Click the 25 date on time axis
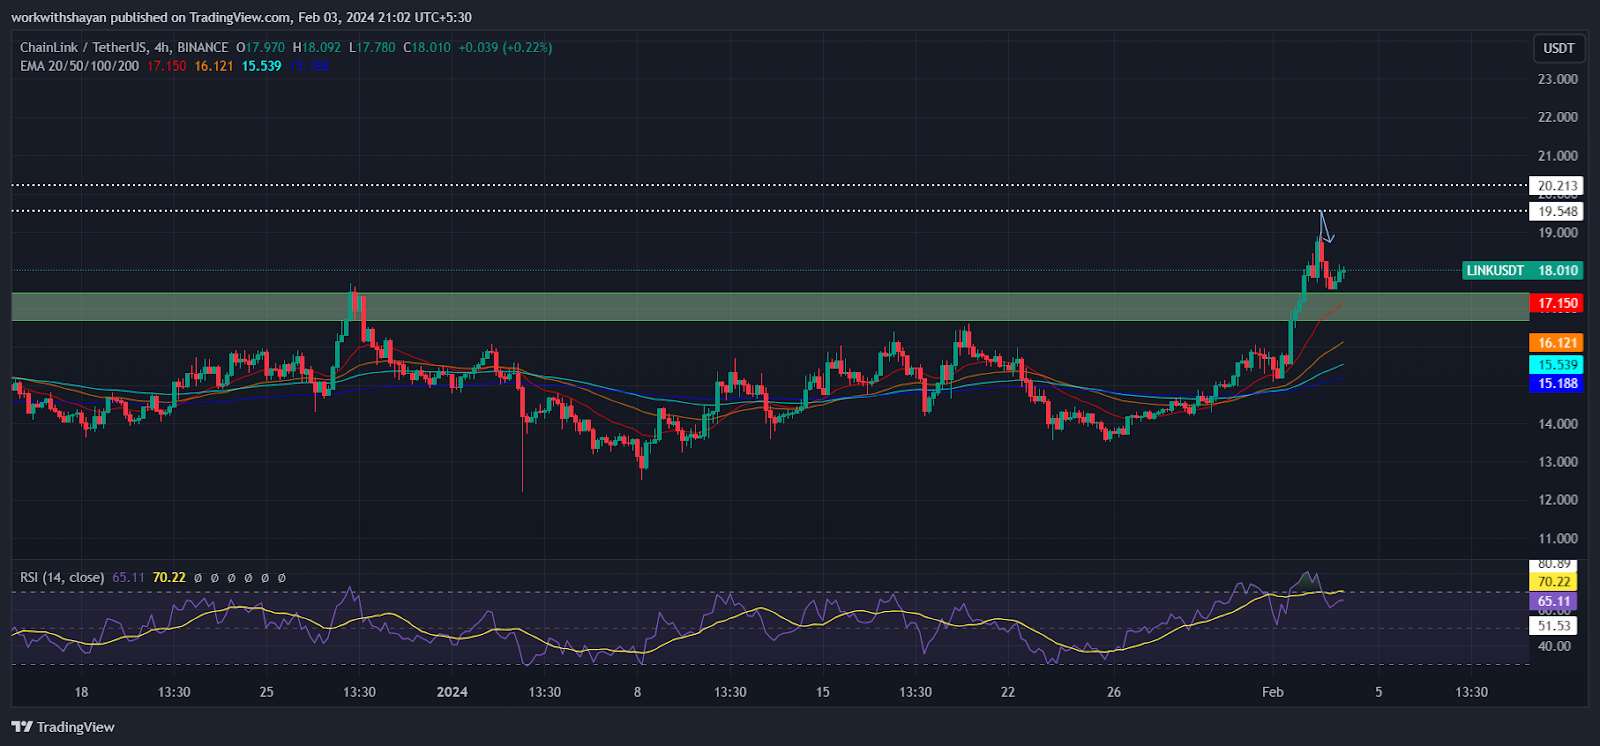Viewport: 1600px width, 746px height. click(x=266, y=692)
